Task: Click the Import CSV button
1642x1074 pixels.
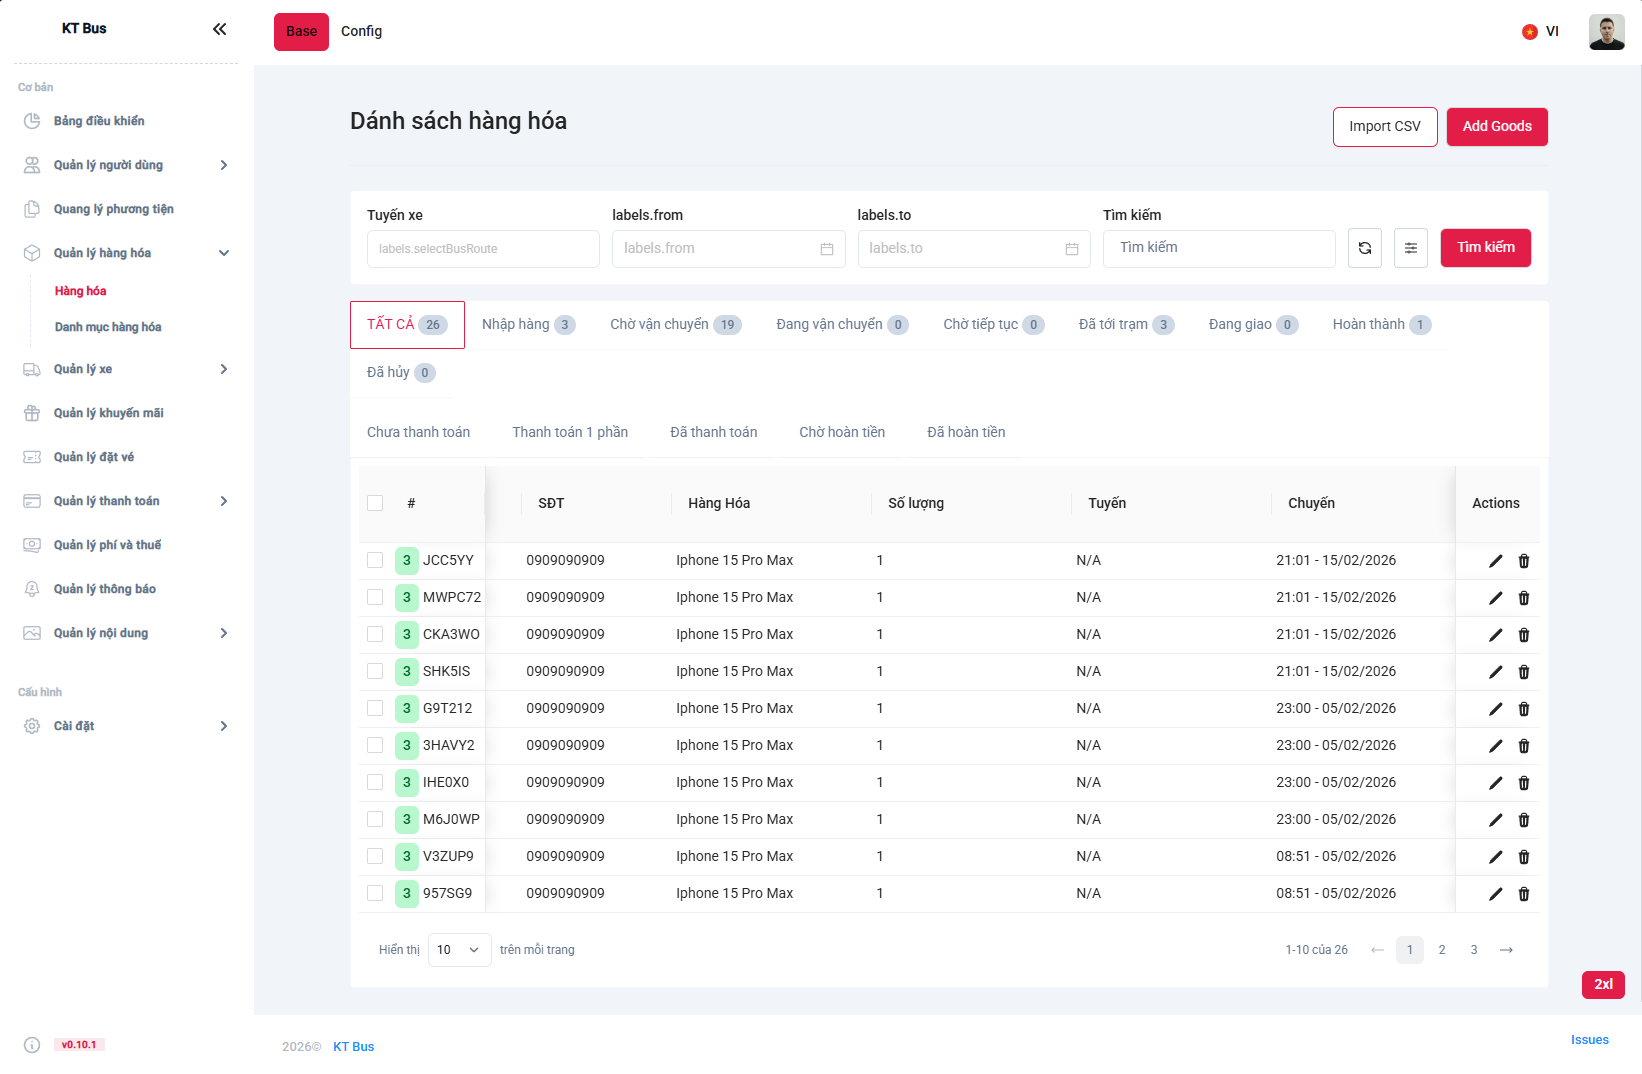Action: point(1384,127)
